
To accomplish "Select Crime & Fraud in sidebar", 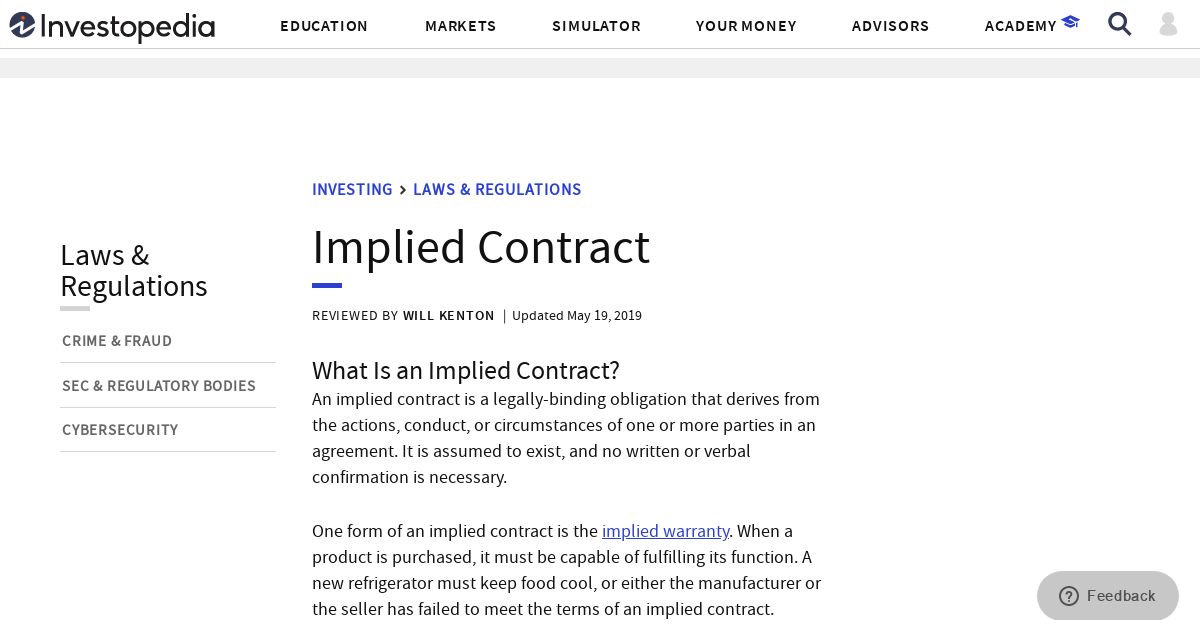I will pos(117,341).
